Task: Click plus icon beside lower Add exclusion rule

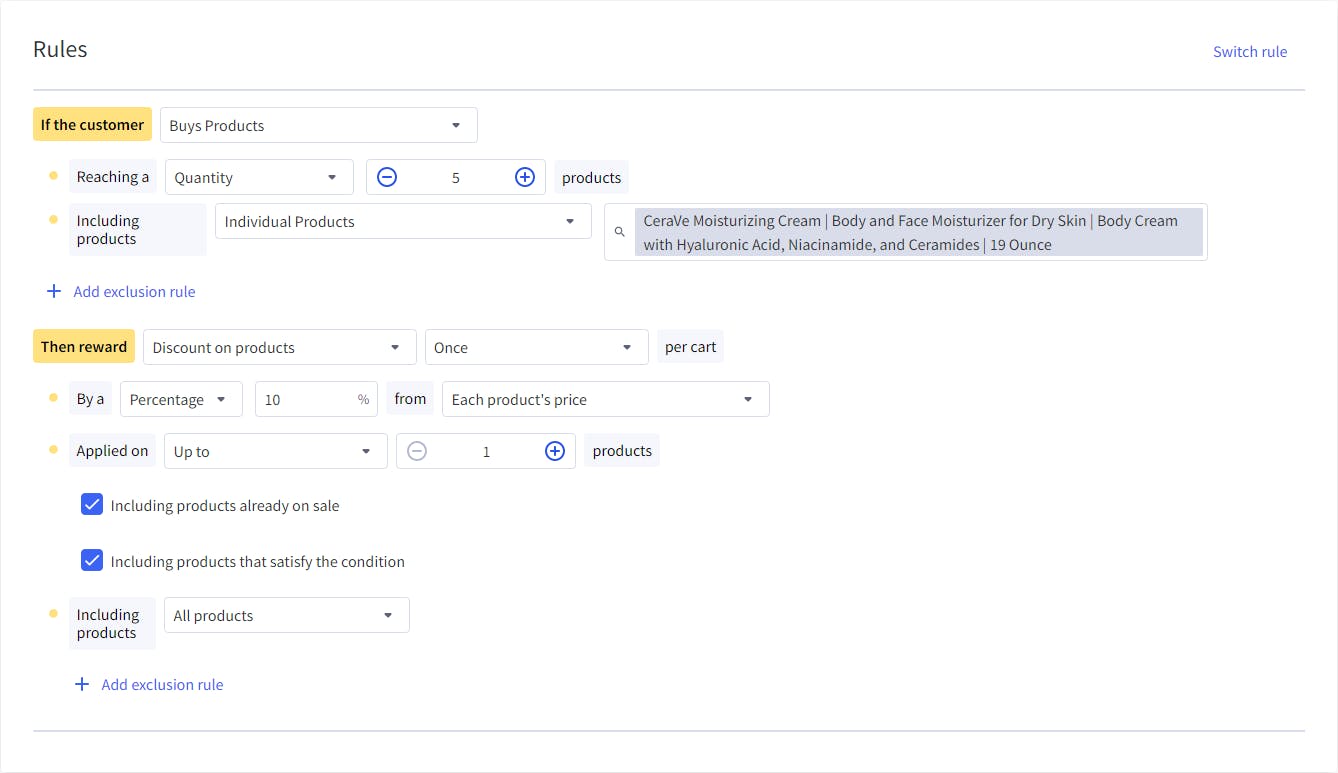Action: (x=82, y=685)
